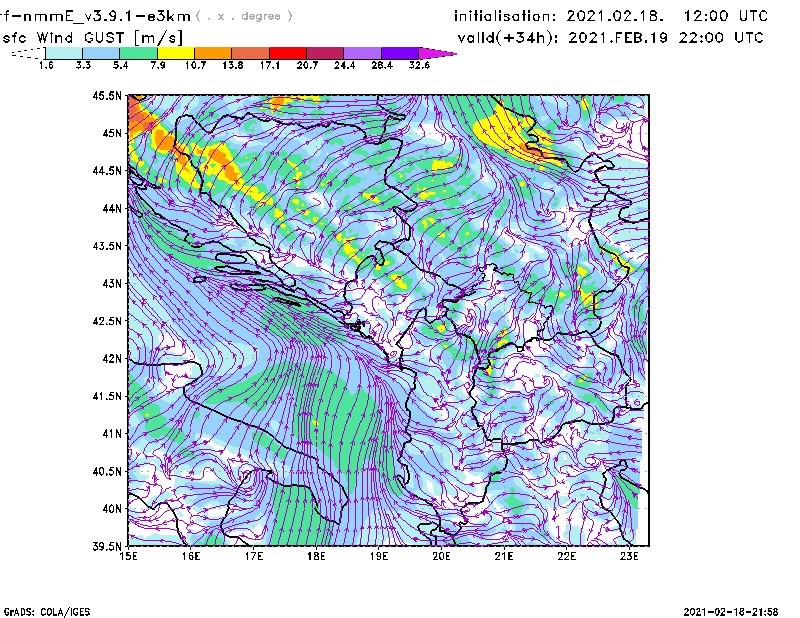The height and width of the screenshot is (618, 800).
Task: Click the light blue legend swatch
Action: pyautogui.click(x=101, y=53)
